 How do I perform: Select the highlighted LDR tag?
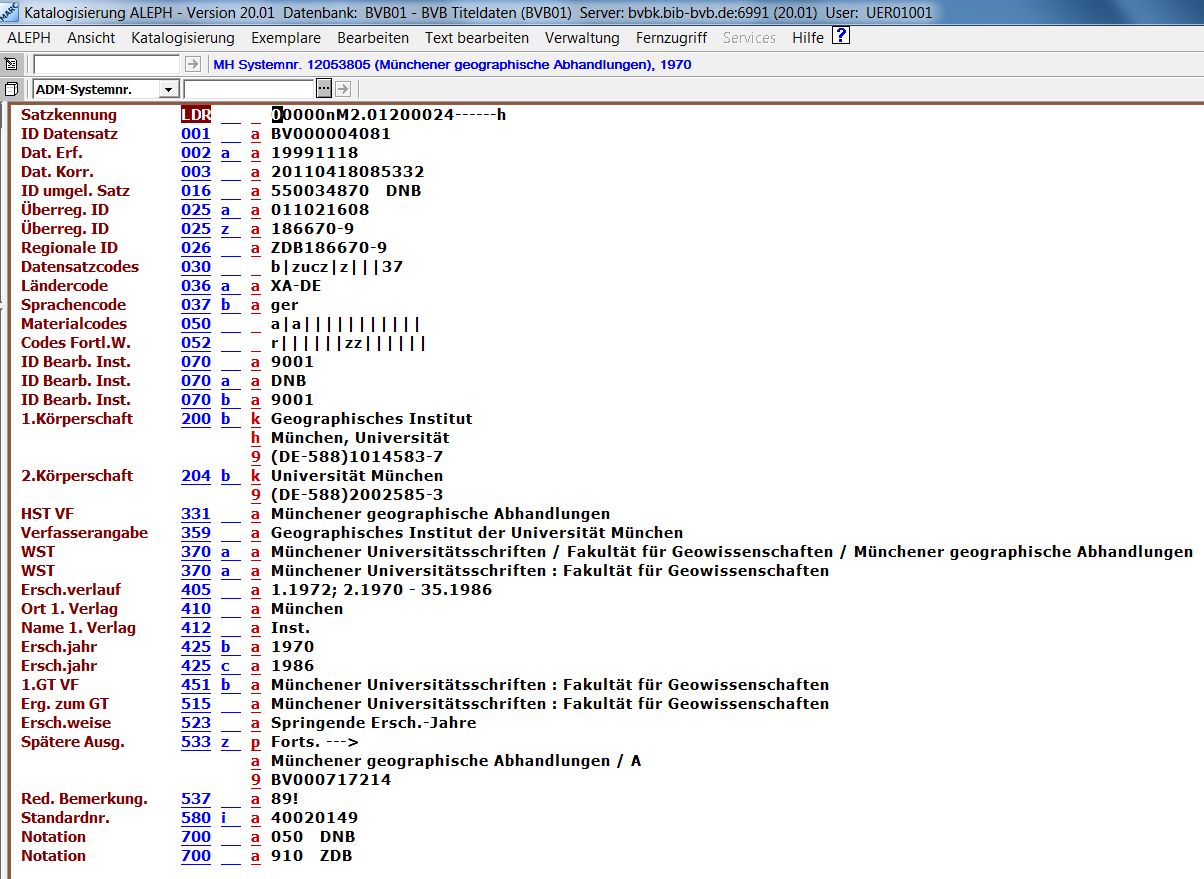196,115
